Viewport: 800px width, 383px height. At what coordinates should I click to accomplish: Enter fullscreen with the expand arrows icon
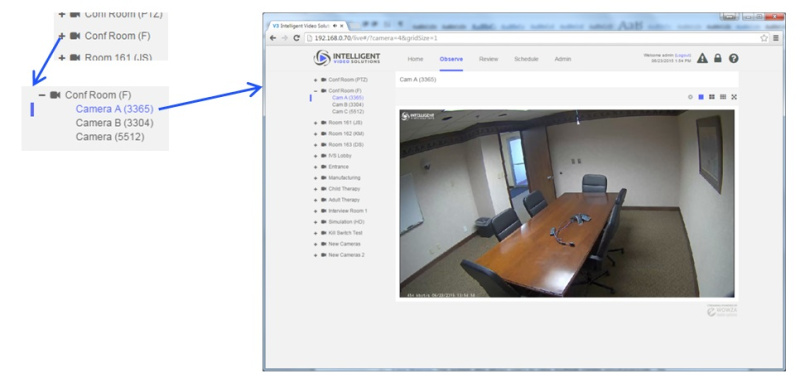734,97
